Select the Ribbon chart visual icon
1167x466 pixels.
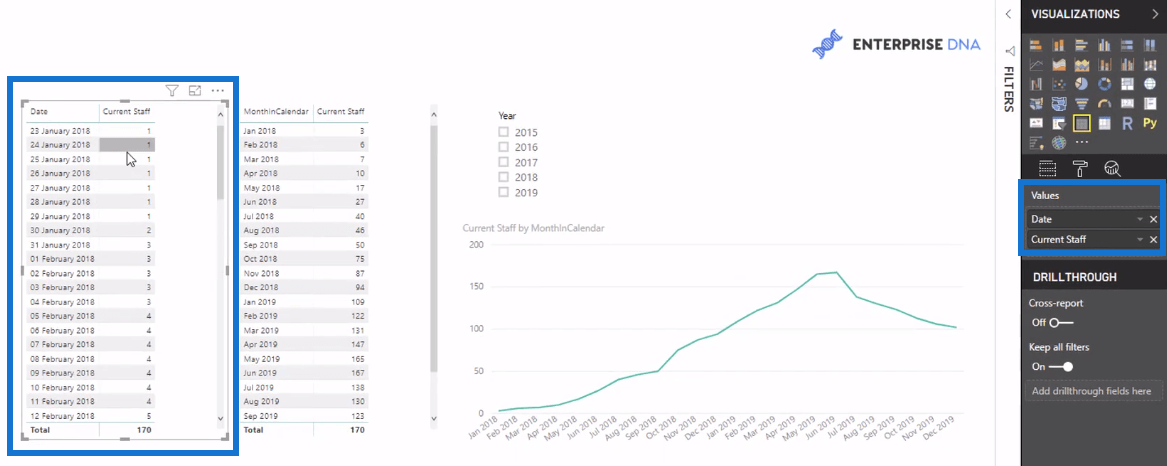tap(1151, 65)
